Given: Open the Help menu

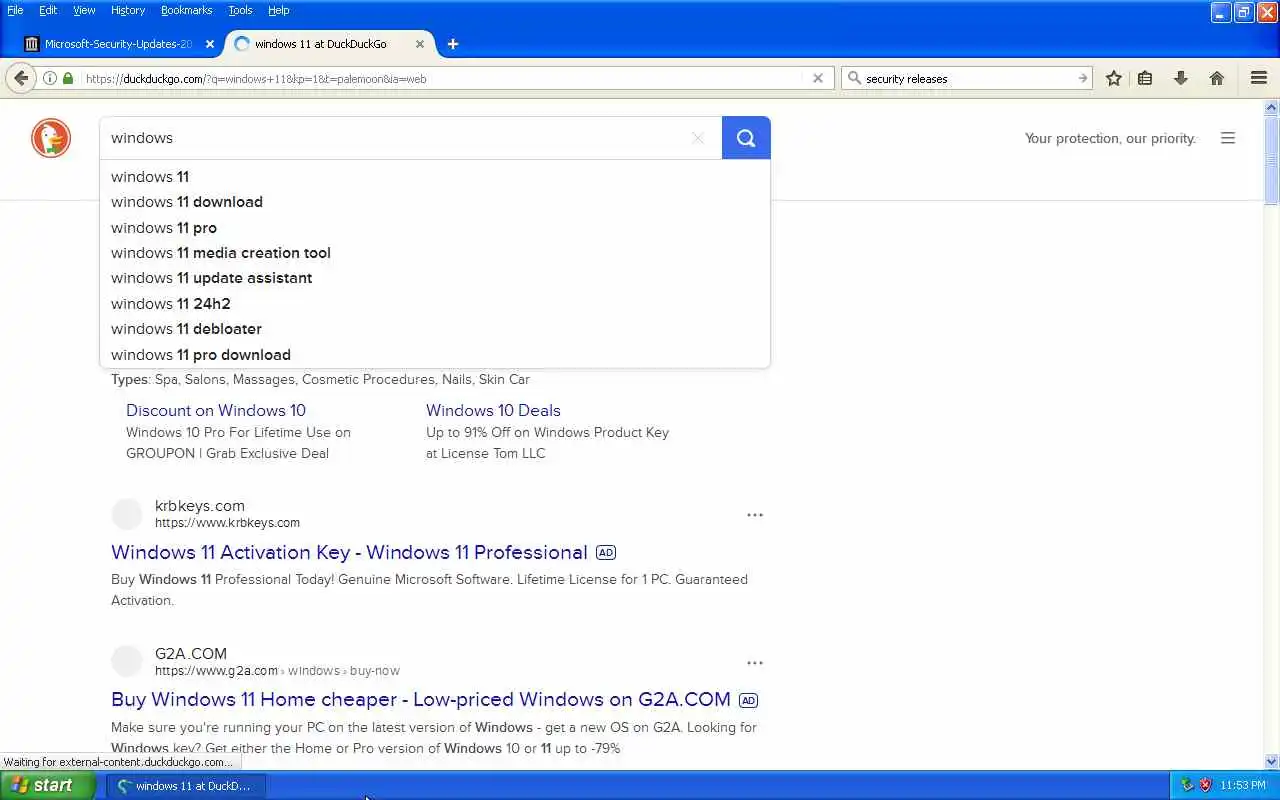Looking at the screenshot, I should [x=279, y=10].
